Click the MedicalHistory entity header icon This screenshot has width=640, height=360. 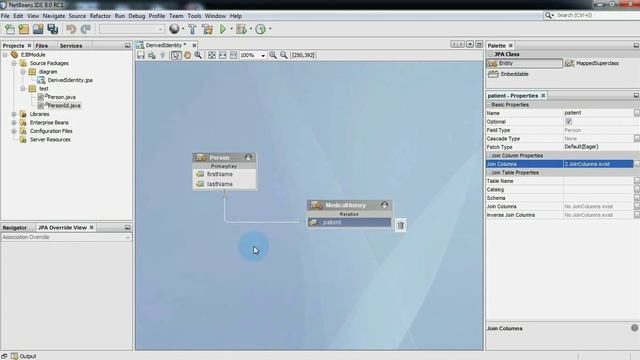click(316, 205)
